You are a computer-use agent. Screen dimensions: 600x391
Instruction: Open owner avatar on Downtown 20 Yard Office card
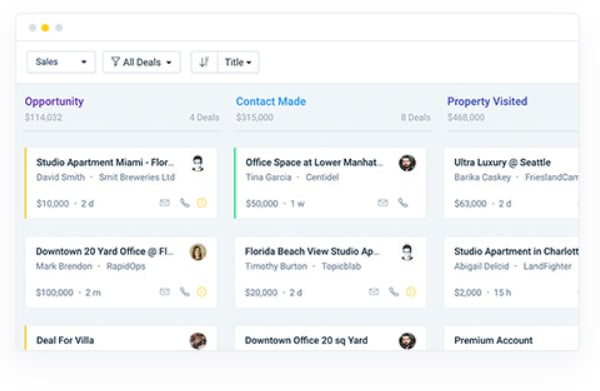click(x=198, y=252)
